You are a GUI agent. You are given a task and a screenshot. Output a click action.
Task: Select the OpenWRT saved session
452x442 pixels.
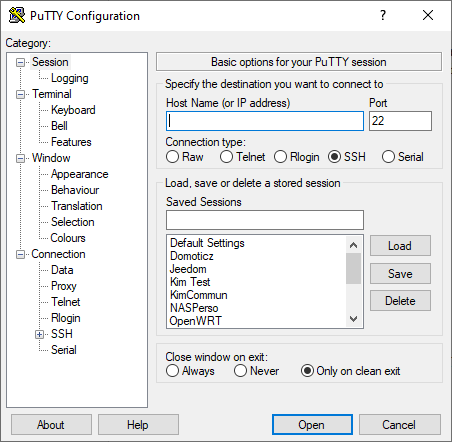(x=195, y=321)
